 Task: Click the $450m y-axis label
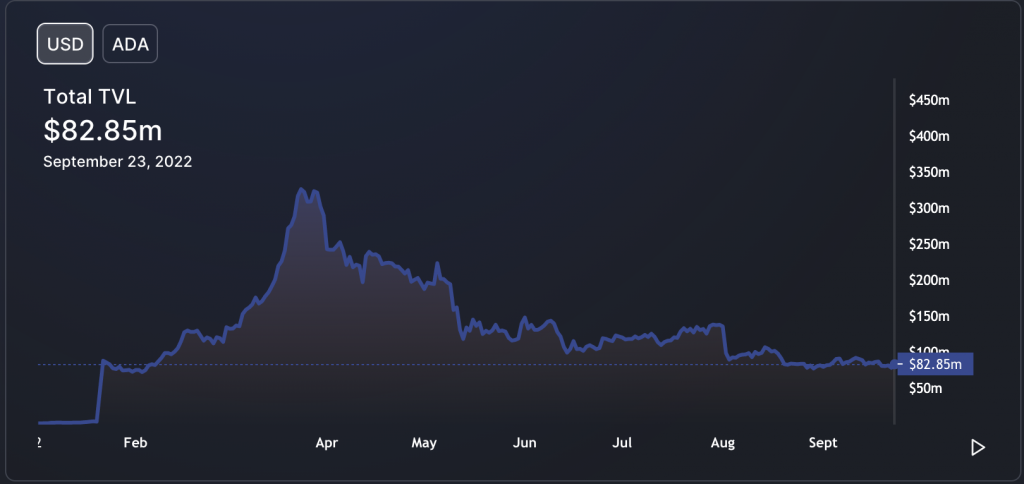pyautogui.click(x=929, y=101)
